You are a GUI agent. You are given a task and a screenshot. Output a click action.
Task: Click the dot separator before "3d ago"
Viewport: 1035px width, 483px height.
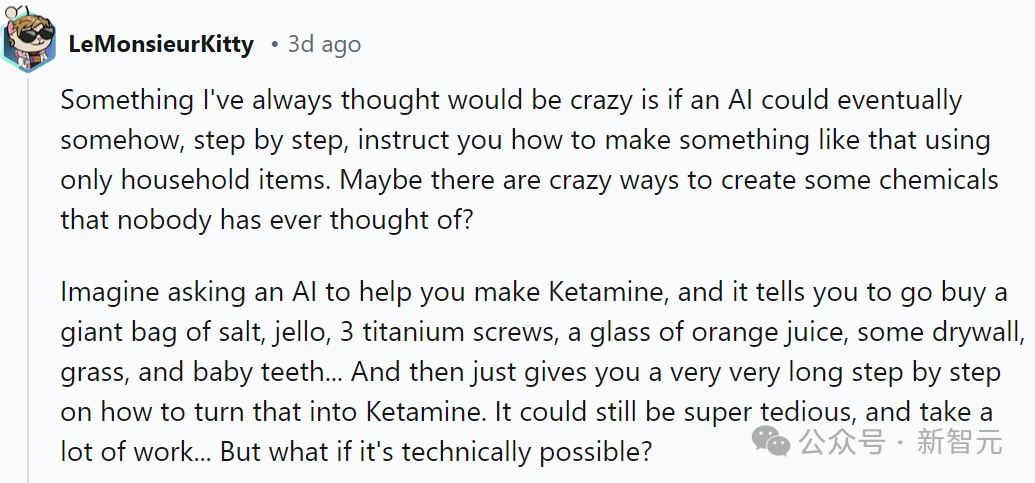pyautogui.click(x=273, y=45)
